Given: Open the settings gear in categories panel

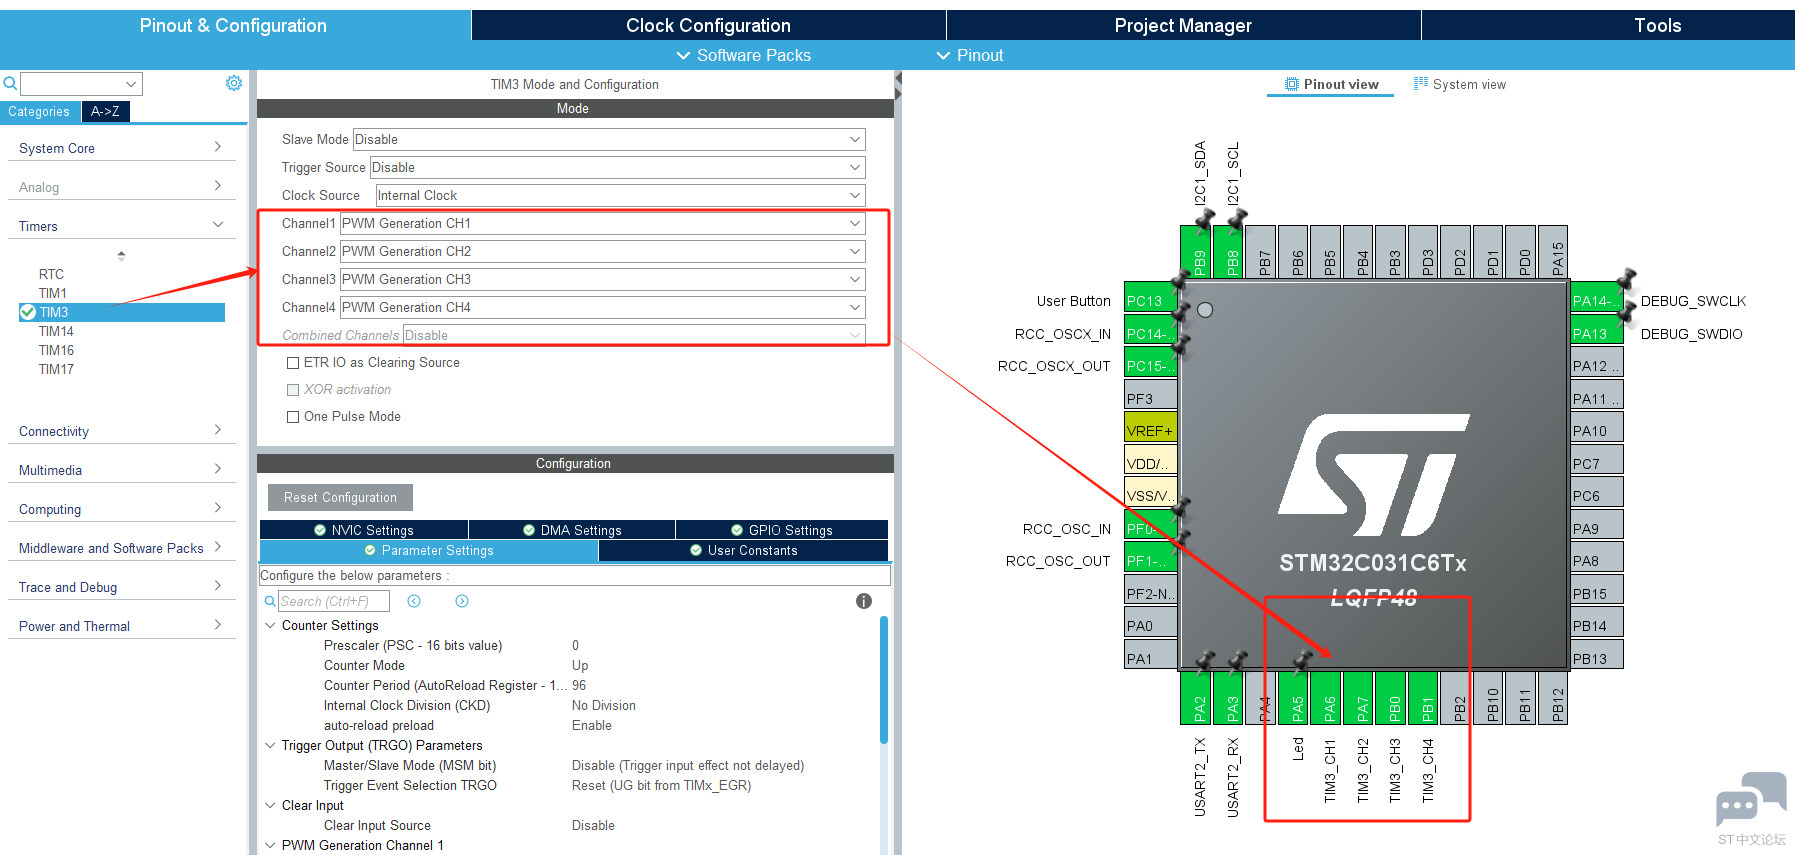Looking at the screenshot, I should 234,83.
